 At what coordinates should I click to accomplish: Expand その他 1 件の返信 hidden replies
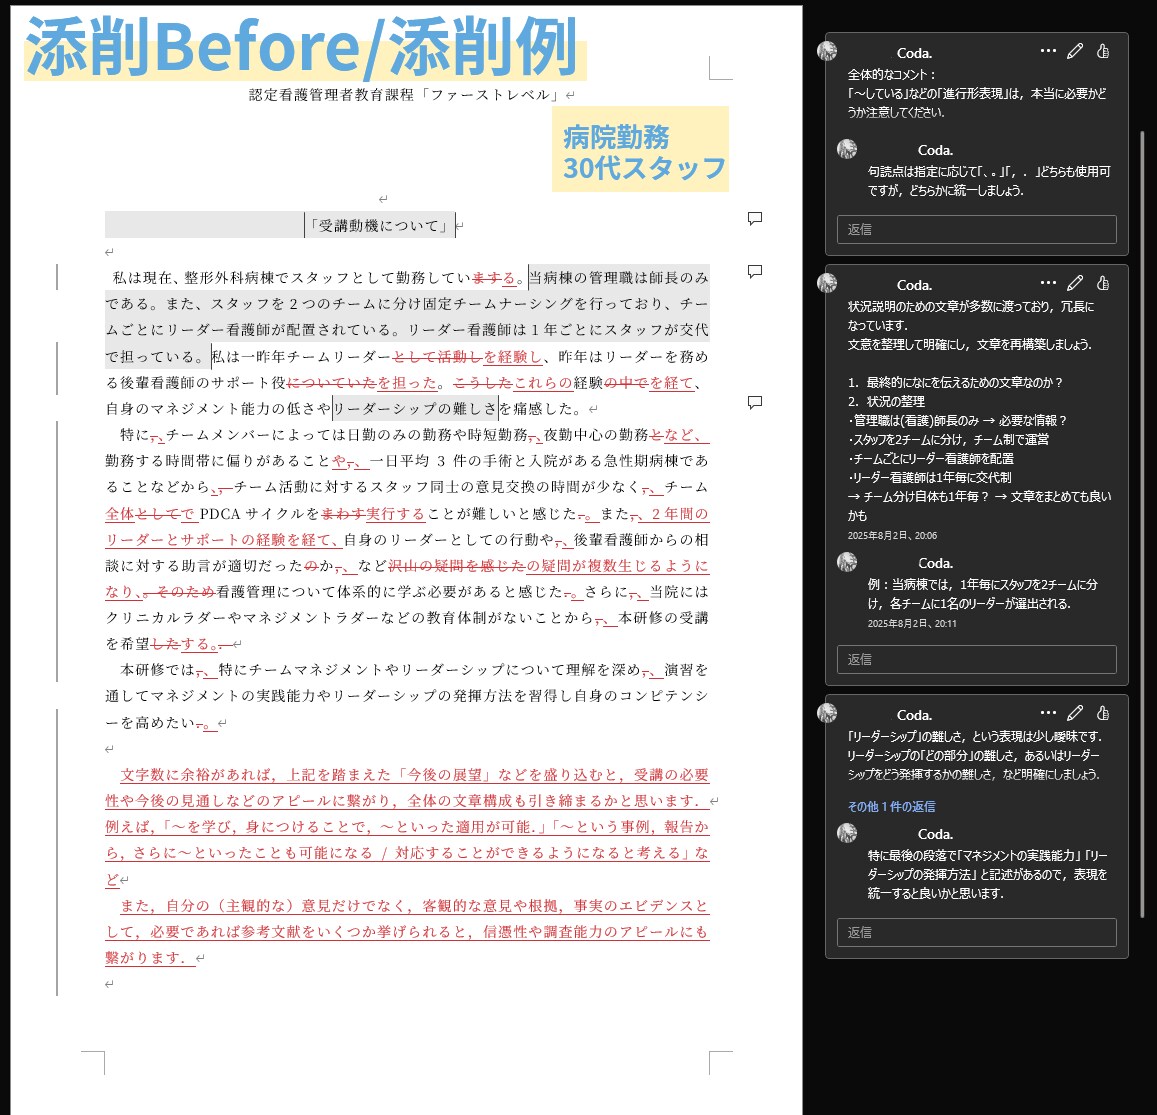click(891, 807)
